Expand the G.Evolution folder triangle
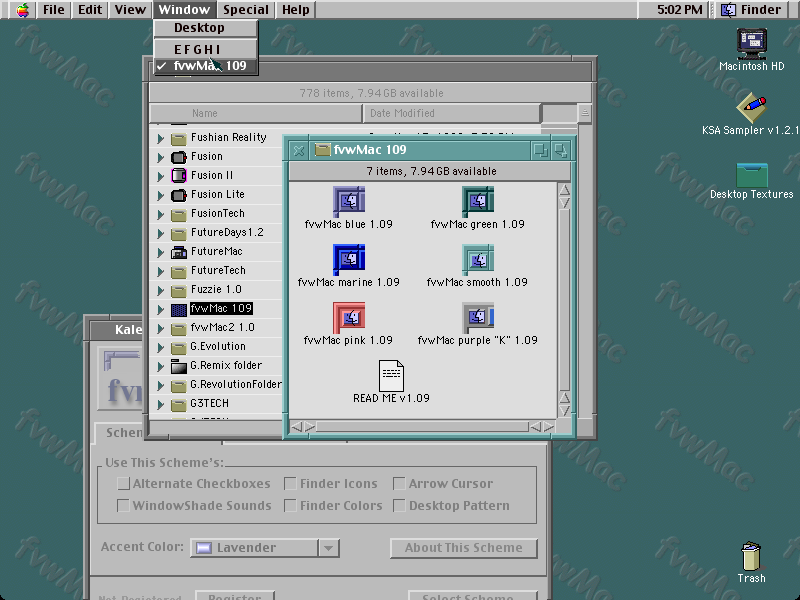800x600 pixels. click(x=160, y=347)
